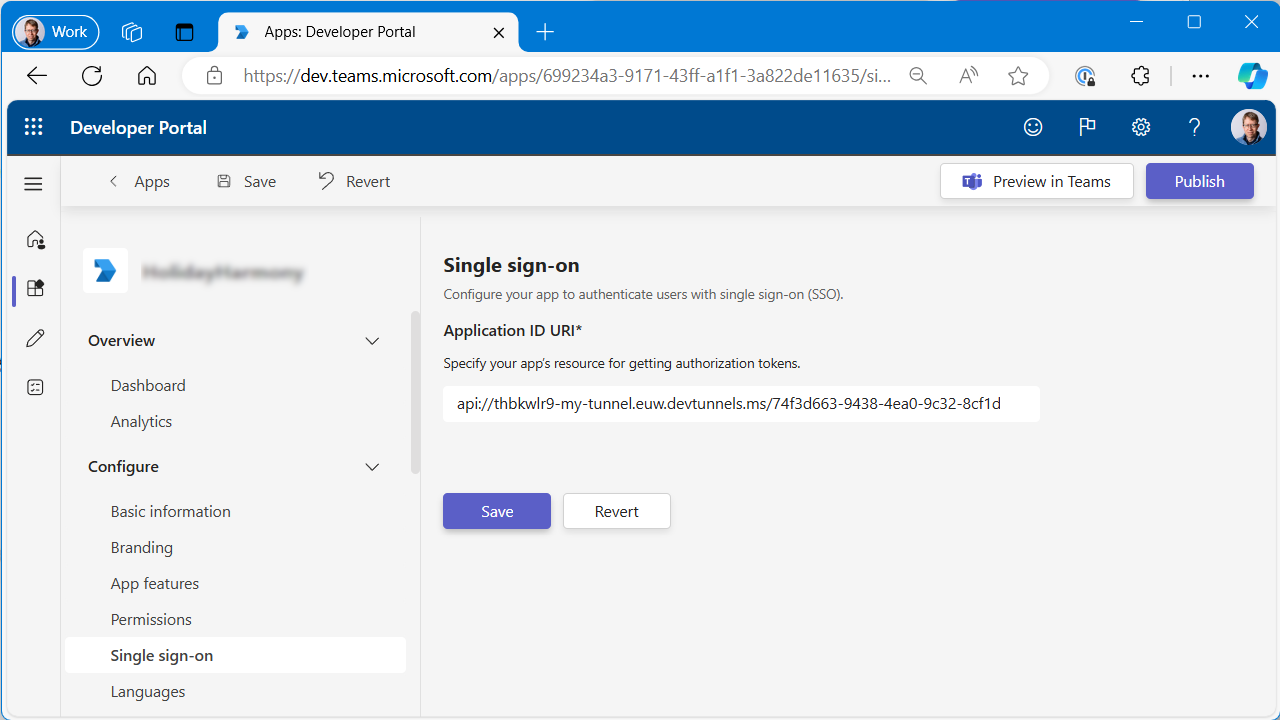Screen dimensions: 1280x720
Task: Select Single sign-on in the sidebar
Action: 235,655
